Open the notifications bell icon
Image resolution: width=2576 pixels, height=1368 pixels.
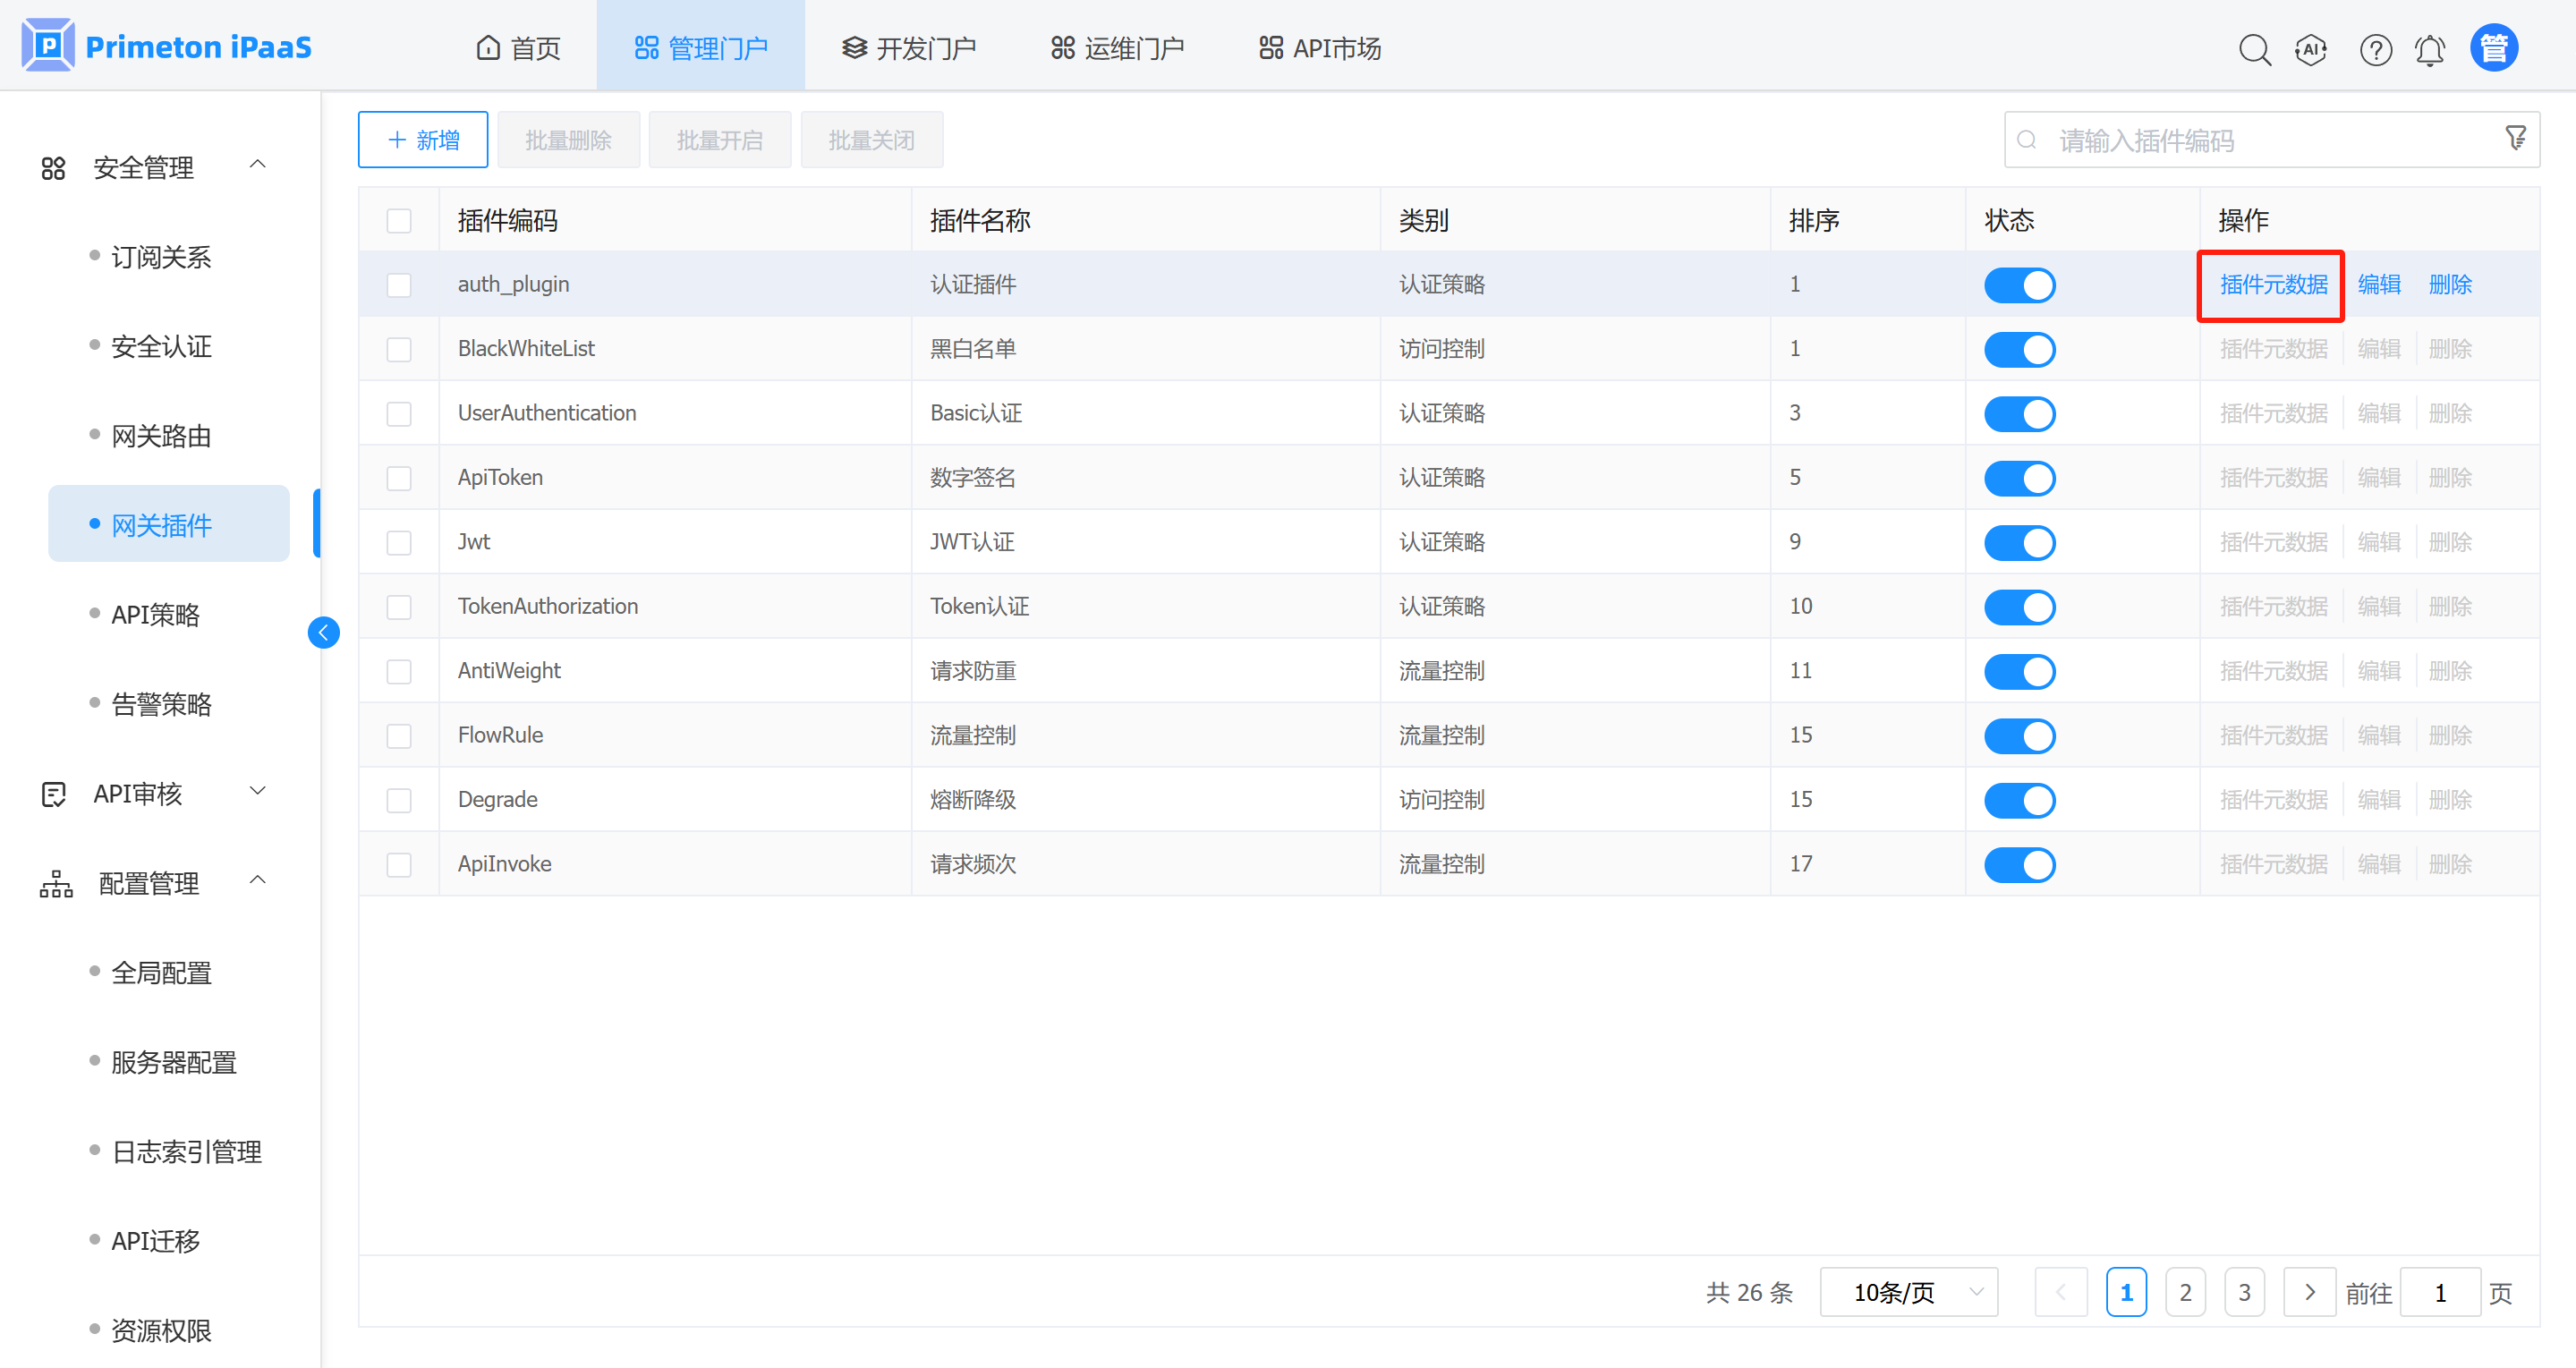pos(2430,49)
